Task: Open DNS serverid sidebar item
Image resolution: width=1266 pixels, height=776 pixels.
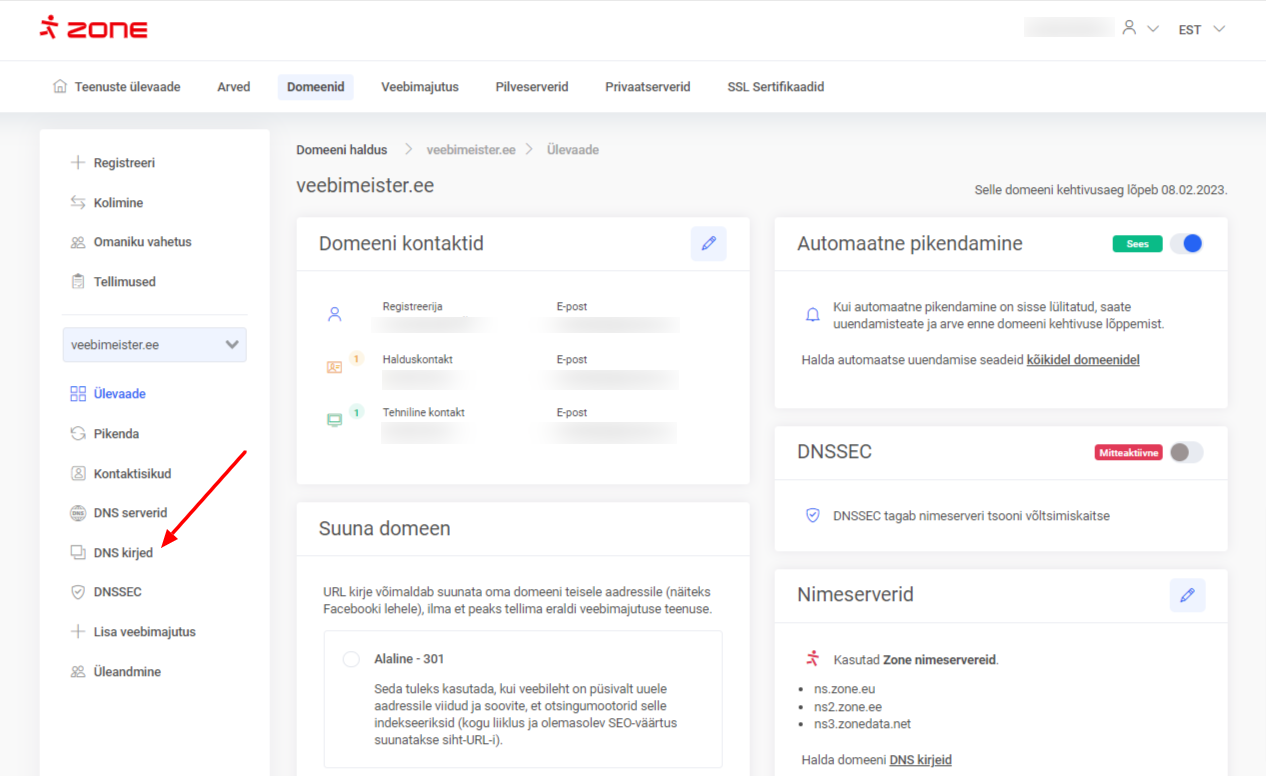Action: click(x=129, y=513)
